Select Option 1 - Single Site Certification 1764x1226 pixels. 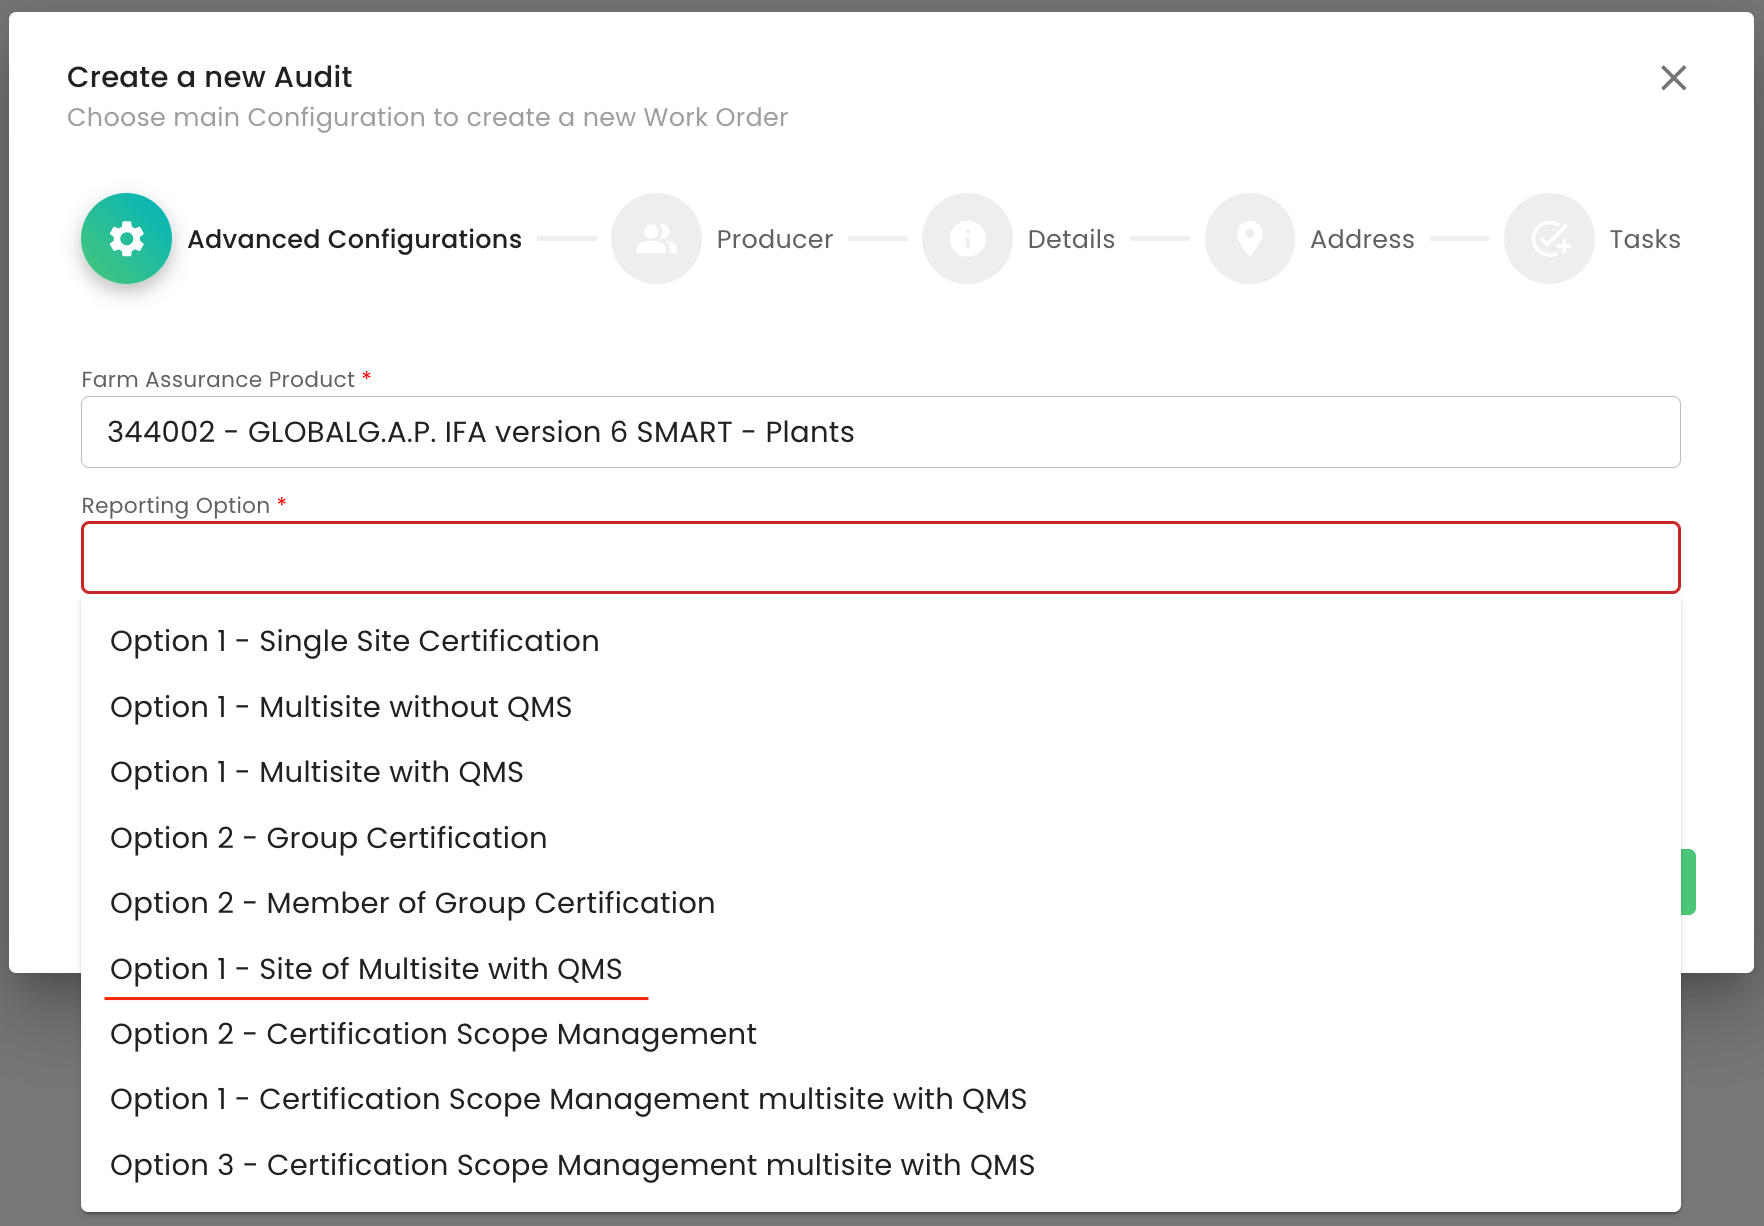point(881,641)
